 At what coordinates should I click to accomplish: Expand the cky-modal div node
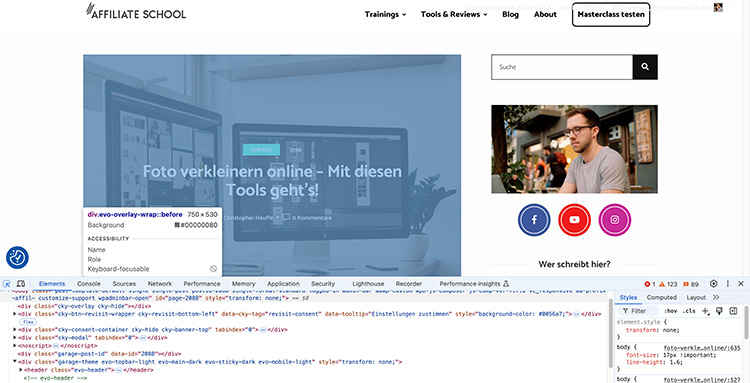14,338
